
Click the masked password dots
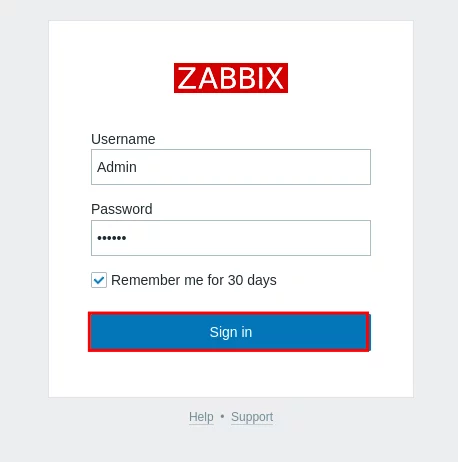click(112, 238)
